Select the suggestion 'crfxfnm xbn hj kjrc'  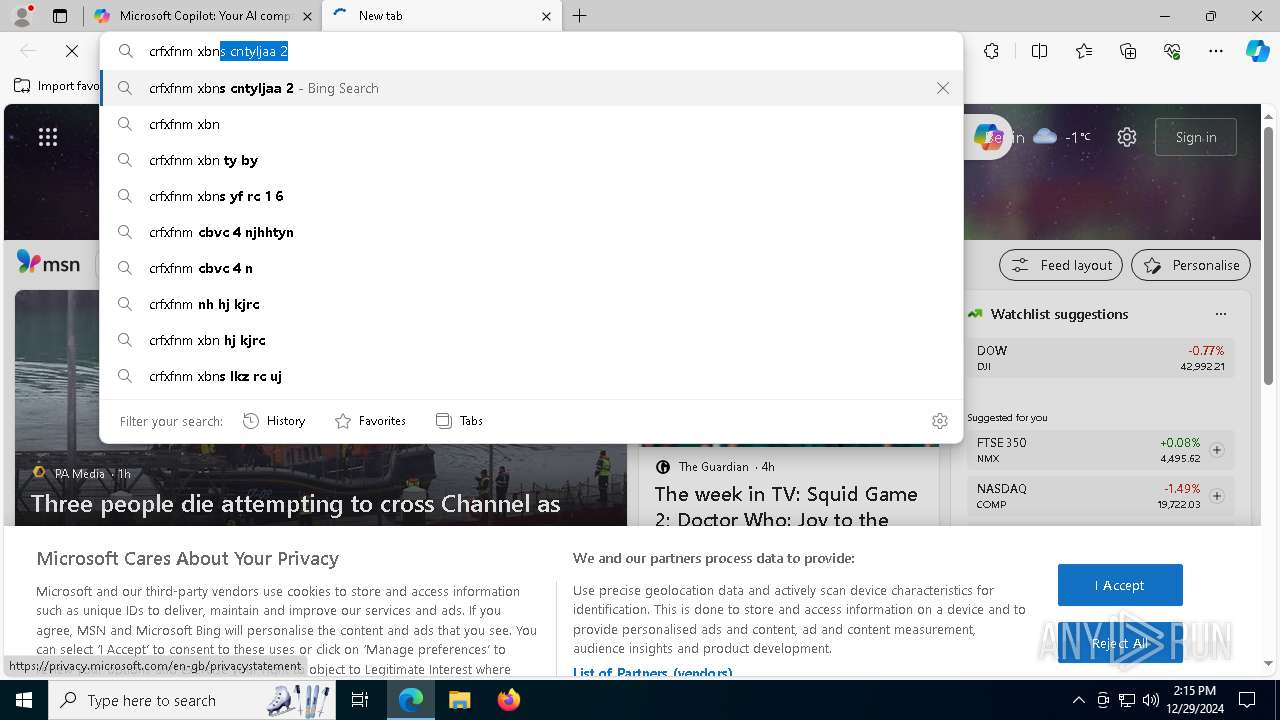click(531, 340)
